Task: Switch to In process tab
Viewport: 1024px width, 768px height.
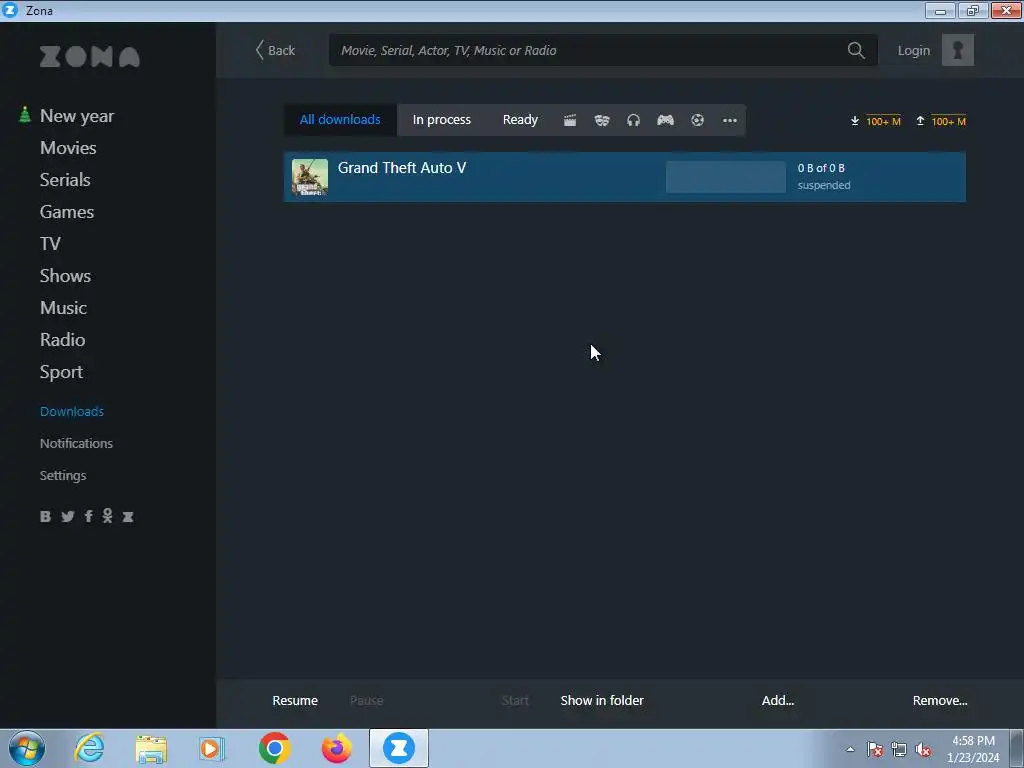Action: click(441, 120)
